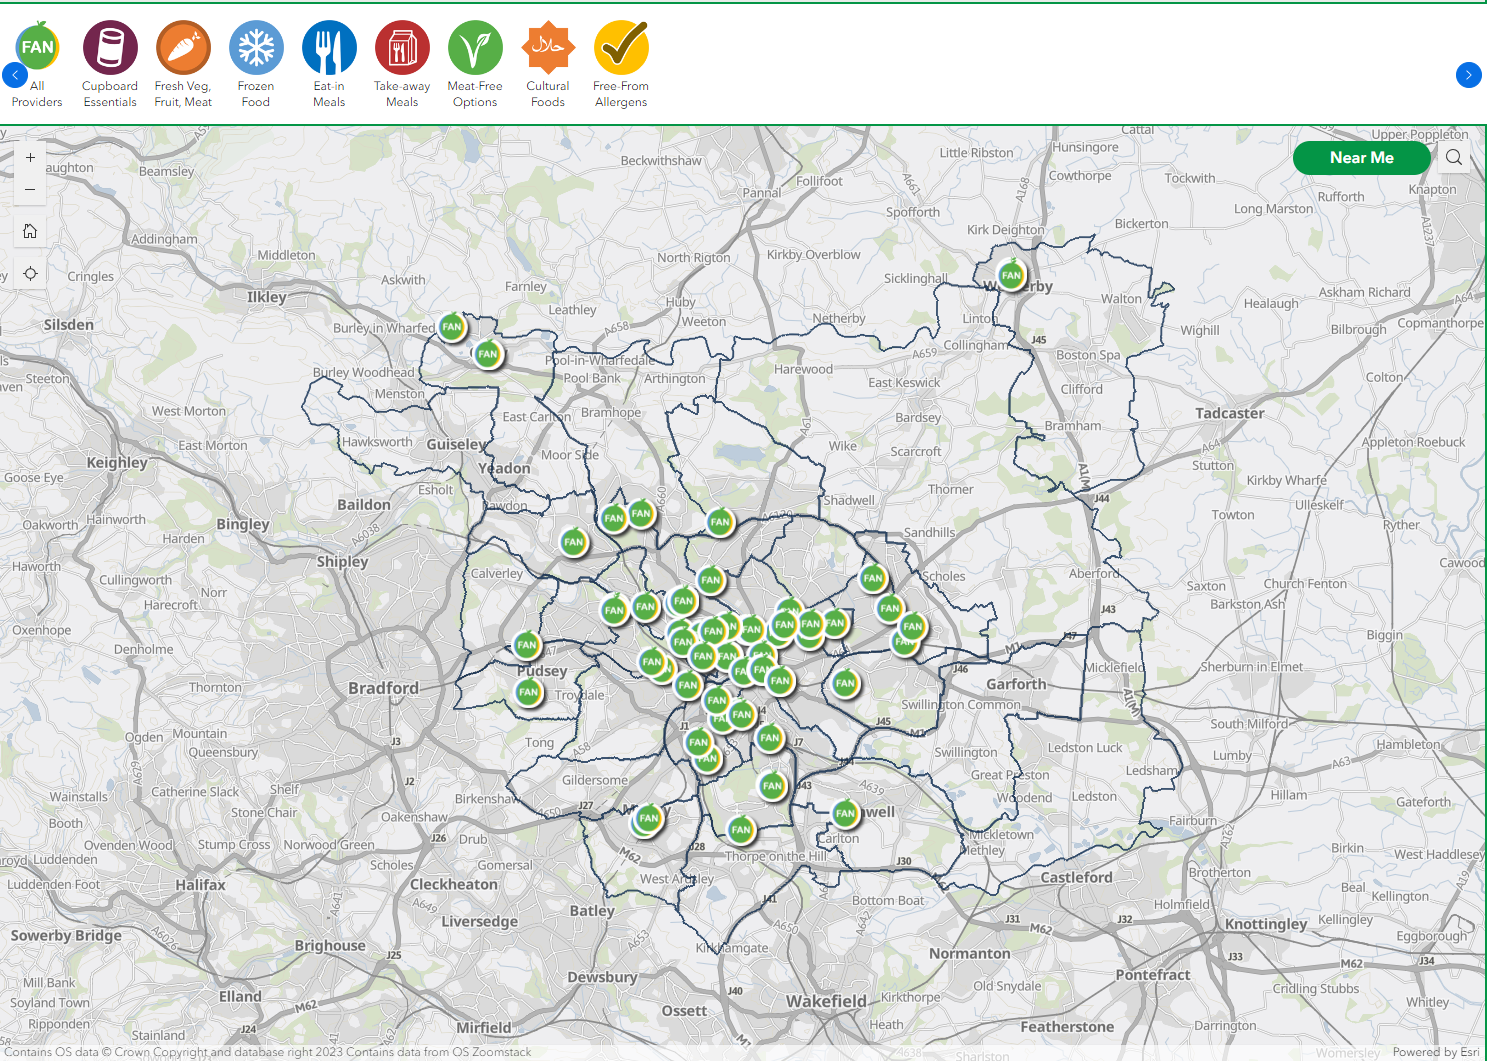Reset map to default home view
The image size is (1487, 1061).
click(30, 231)
